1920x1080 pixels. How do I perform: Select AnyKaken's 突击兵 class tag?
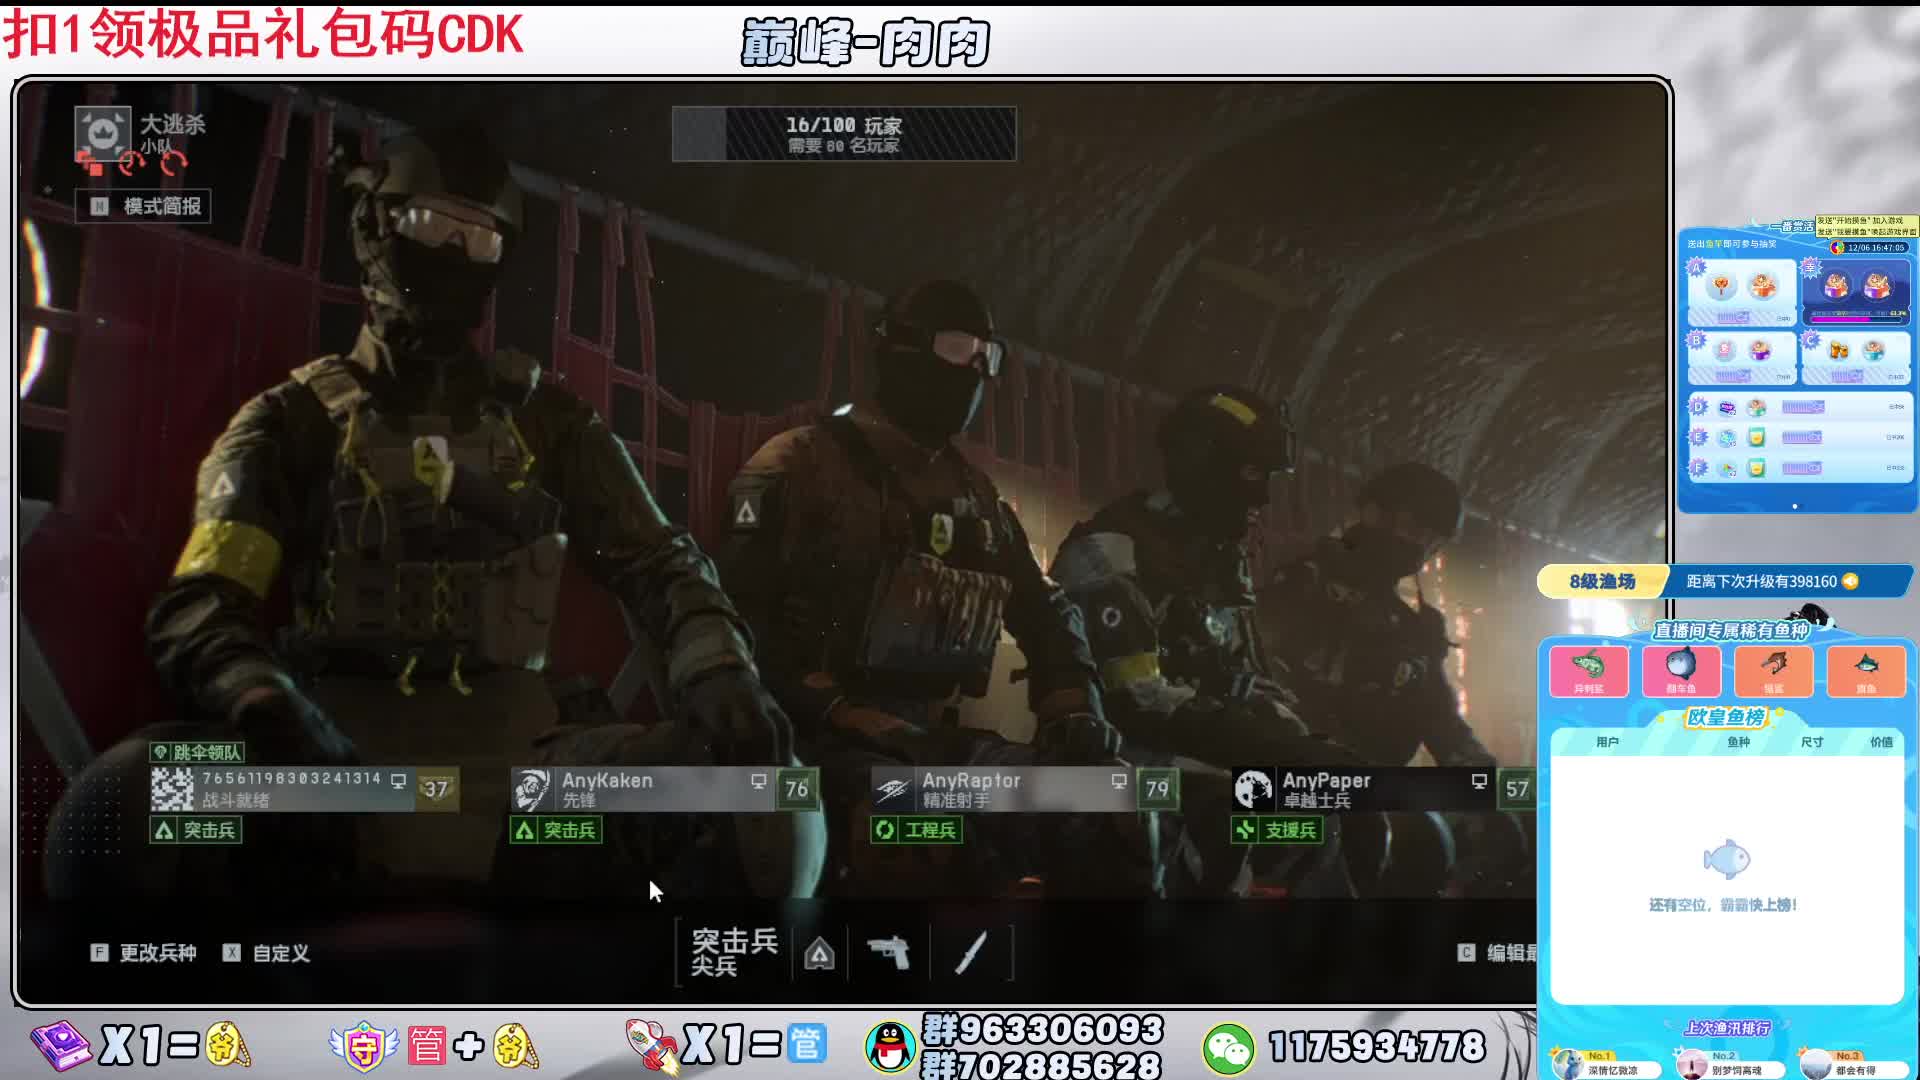point(557,830)
